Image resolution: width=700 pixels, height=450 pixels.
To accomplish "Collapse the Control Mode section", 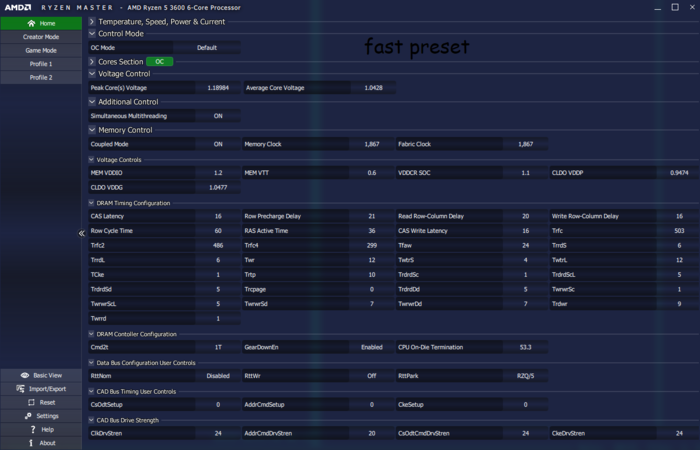I will [x=92, y=33].
